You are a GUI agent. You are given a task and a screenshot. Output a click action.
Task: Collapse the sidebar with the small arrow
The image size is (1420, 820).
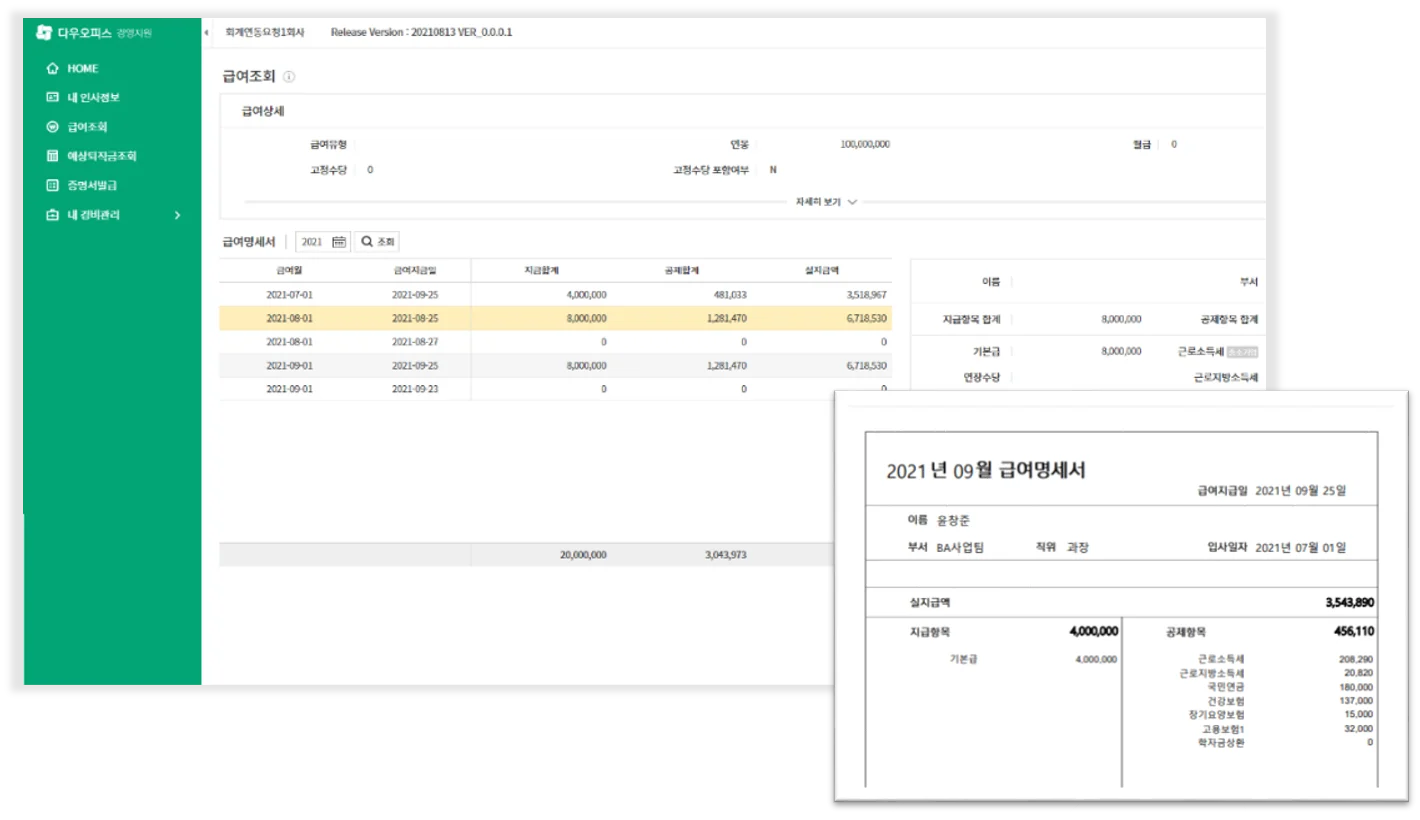[x=206, y=33]
